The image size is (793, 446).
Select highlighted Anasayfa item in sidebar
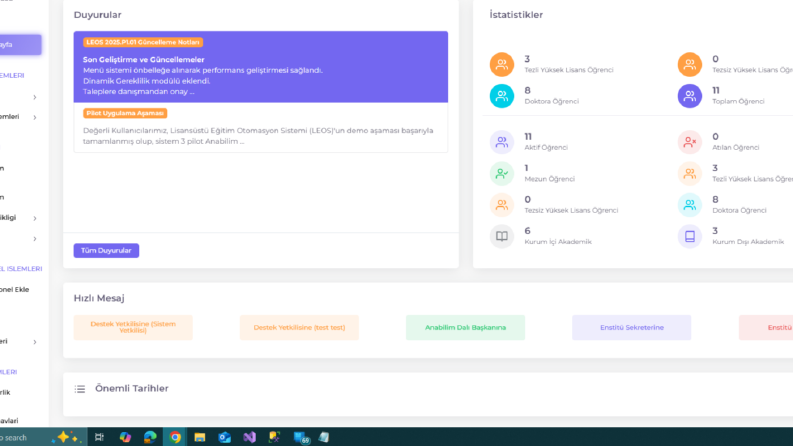[x=20, y=44]
